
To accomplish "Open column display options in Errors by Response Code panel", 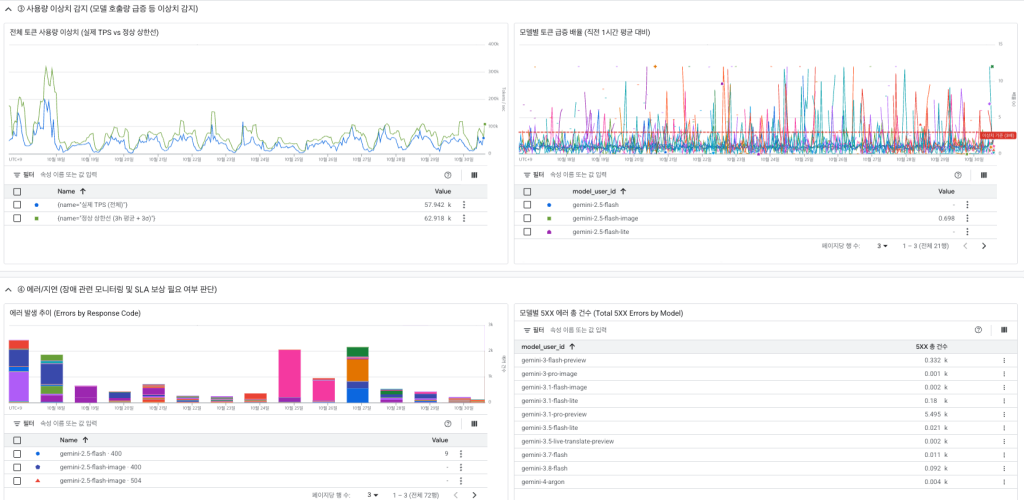I will coord(473,424).
